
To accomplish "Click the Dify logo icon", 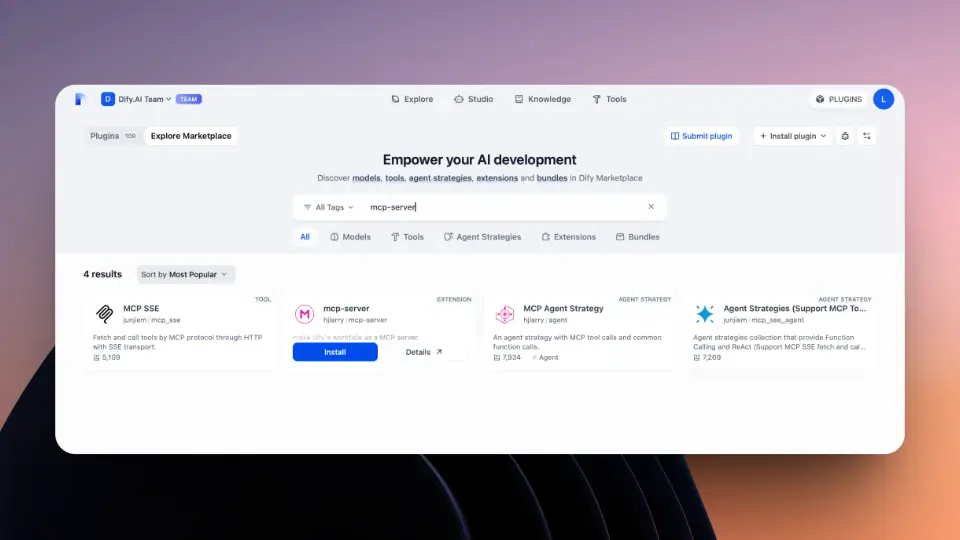I will [x=81, y=99].
